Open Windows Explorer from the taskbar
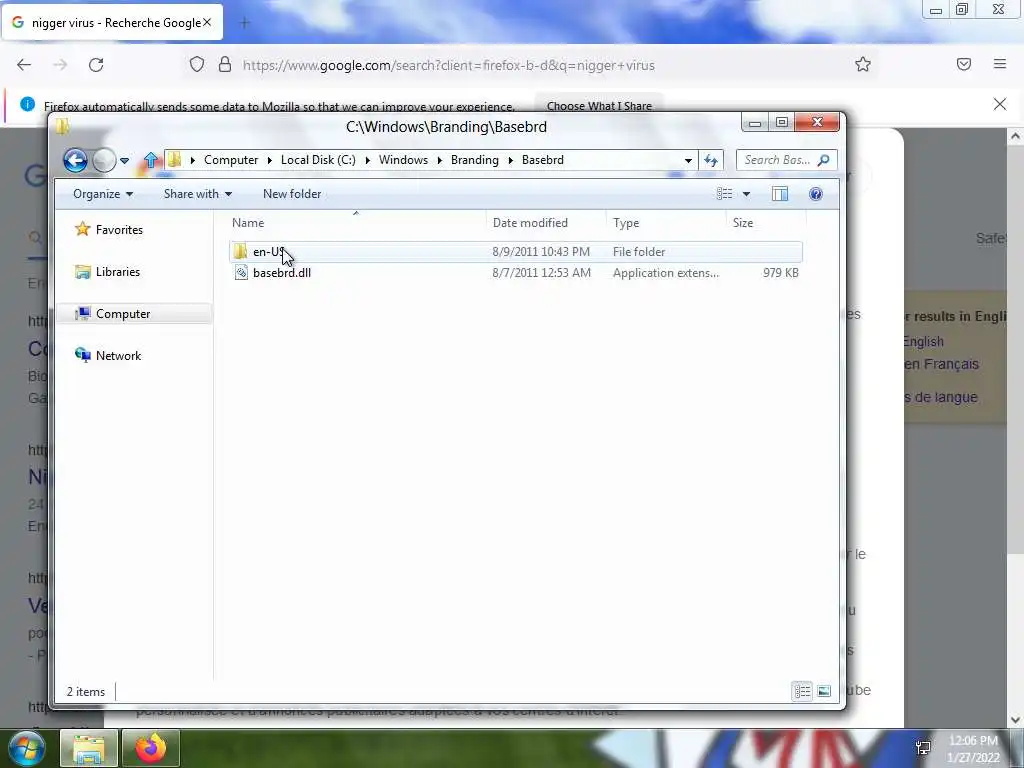 pos(89,748)
